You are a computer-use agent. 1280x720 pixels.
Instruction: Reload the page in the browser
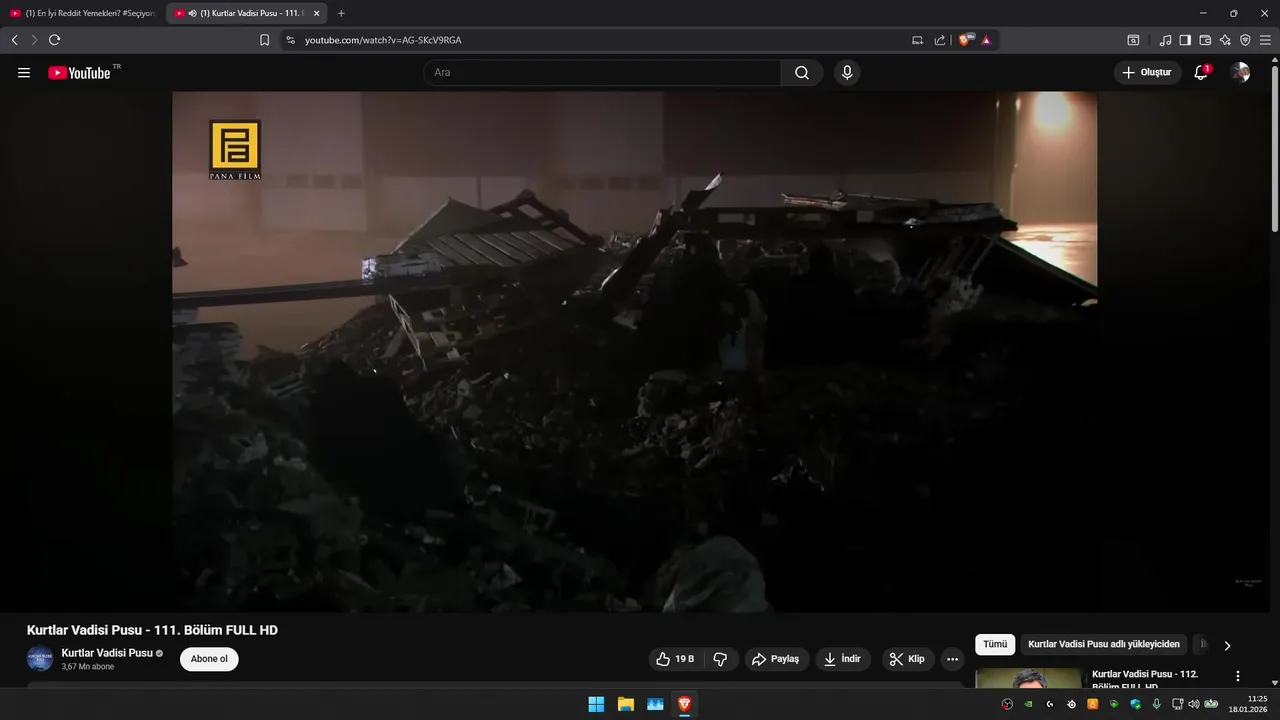(x=54, y=40)
